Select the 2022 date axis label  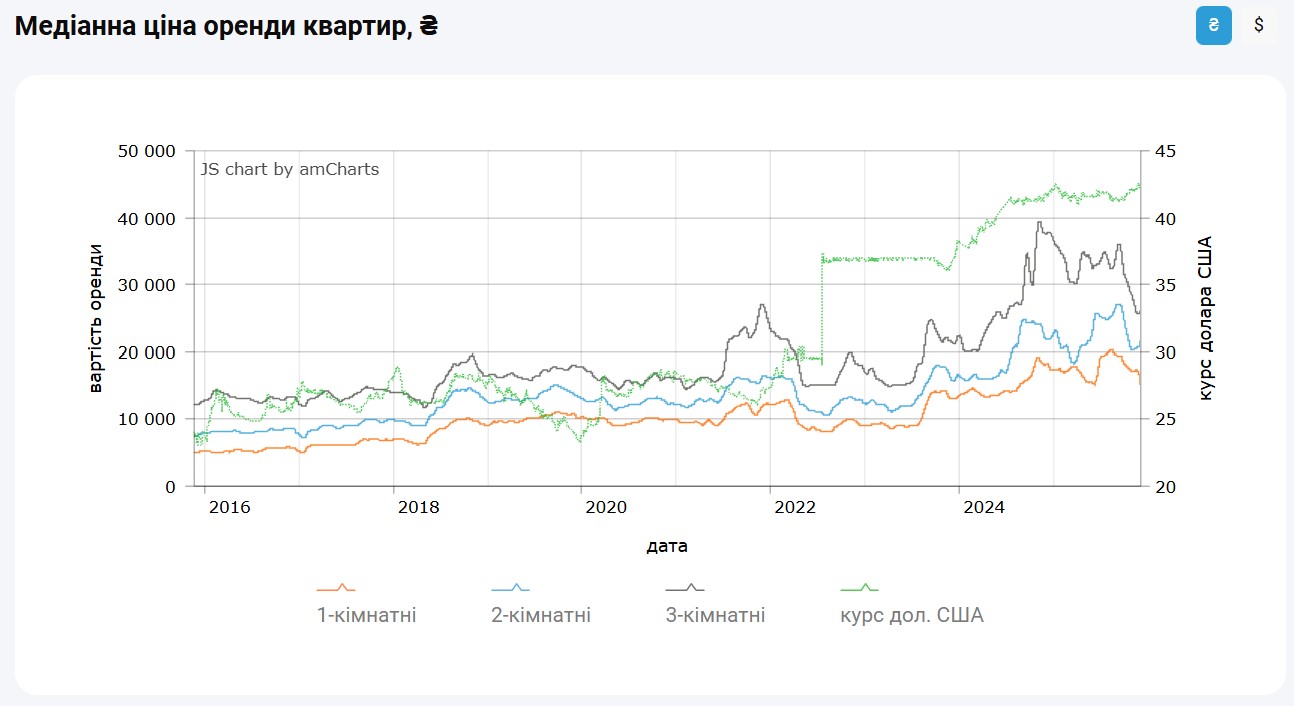(796, 507)
